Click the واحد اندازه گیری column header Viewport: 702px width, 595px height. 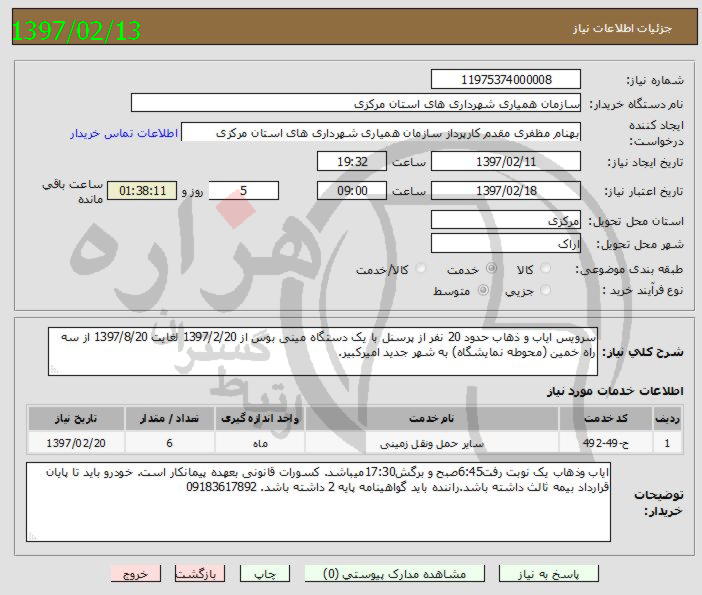260,418
